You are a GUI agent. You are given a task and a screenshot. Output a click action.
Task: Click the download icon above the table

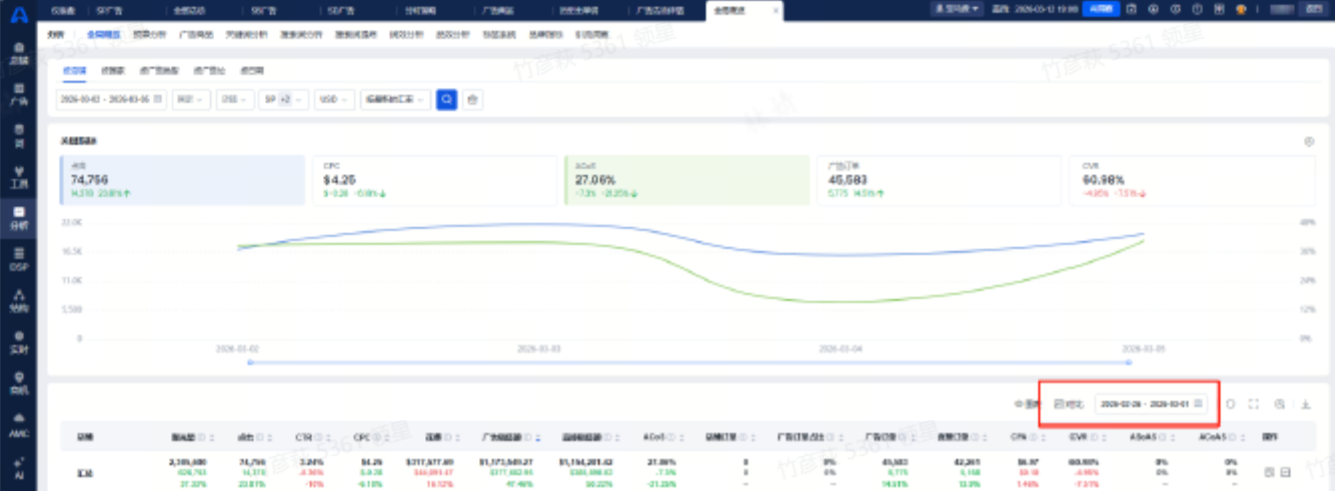coord(1306,404)
